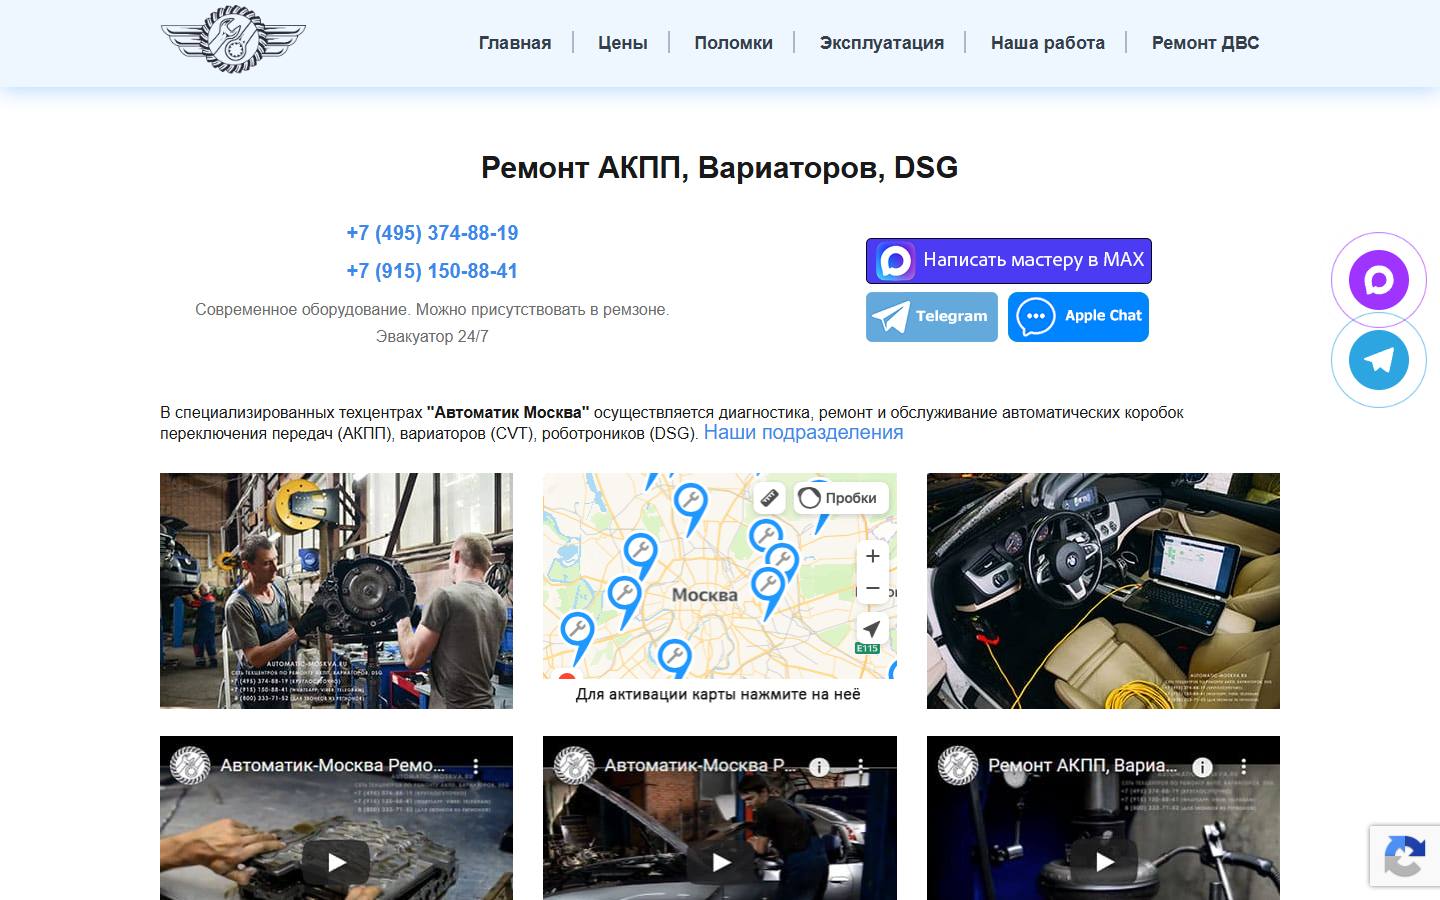Click the Написать мастеру в MAX button
The image size is (1440, 900).
click(1009, 261)
